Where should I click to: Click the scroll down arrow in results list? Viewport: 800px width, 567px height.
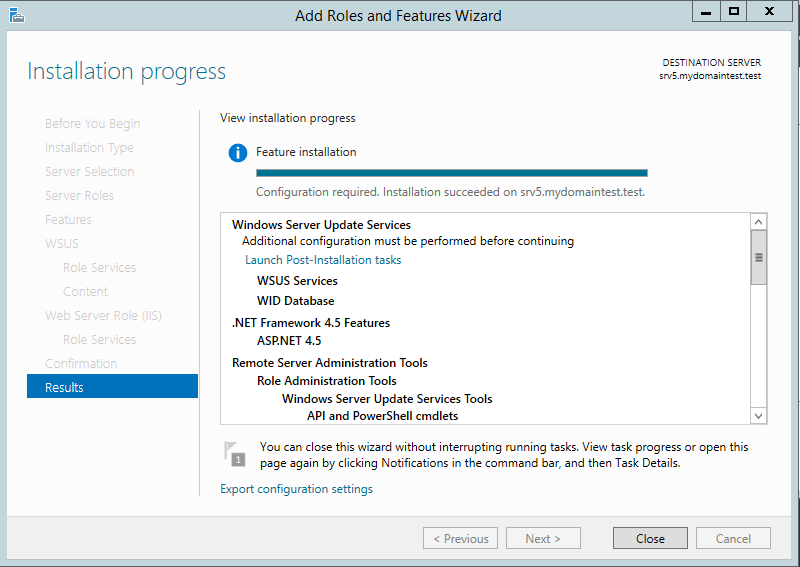click(759, 416)
